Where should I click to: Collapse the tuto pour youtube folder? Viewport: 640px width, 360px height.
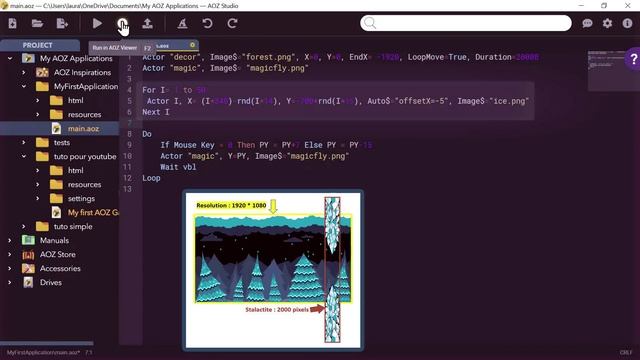(24, 156)
